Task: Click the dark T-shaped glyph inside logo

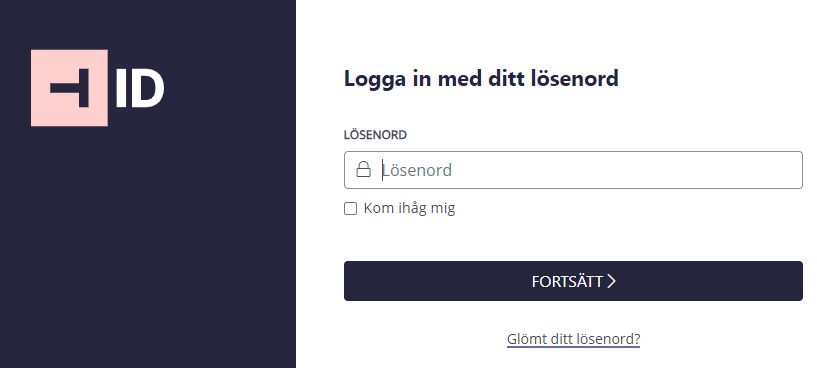Action: click(x=69, y=88)
